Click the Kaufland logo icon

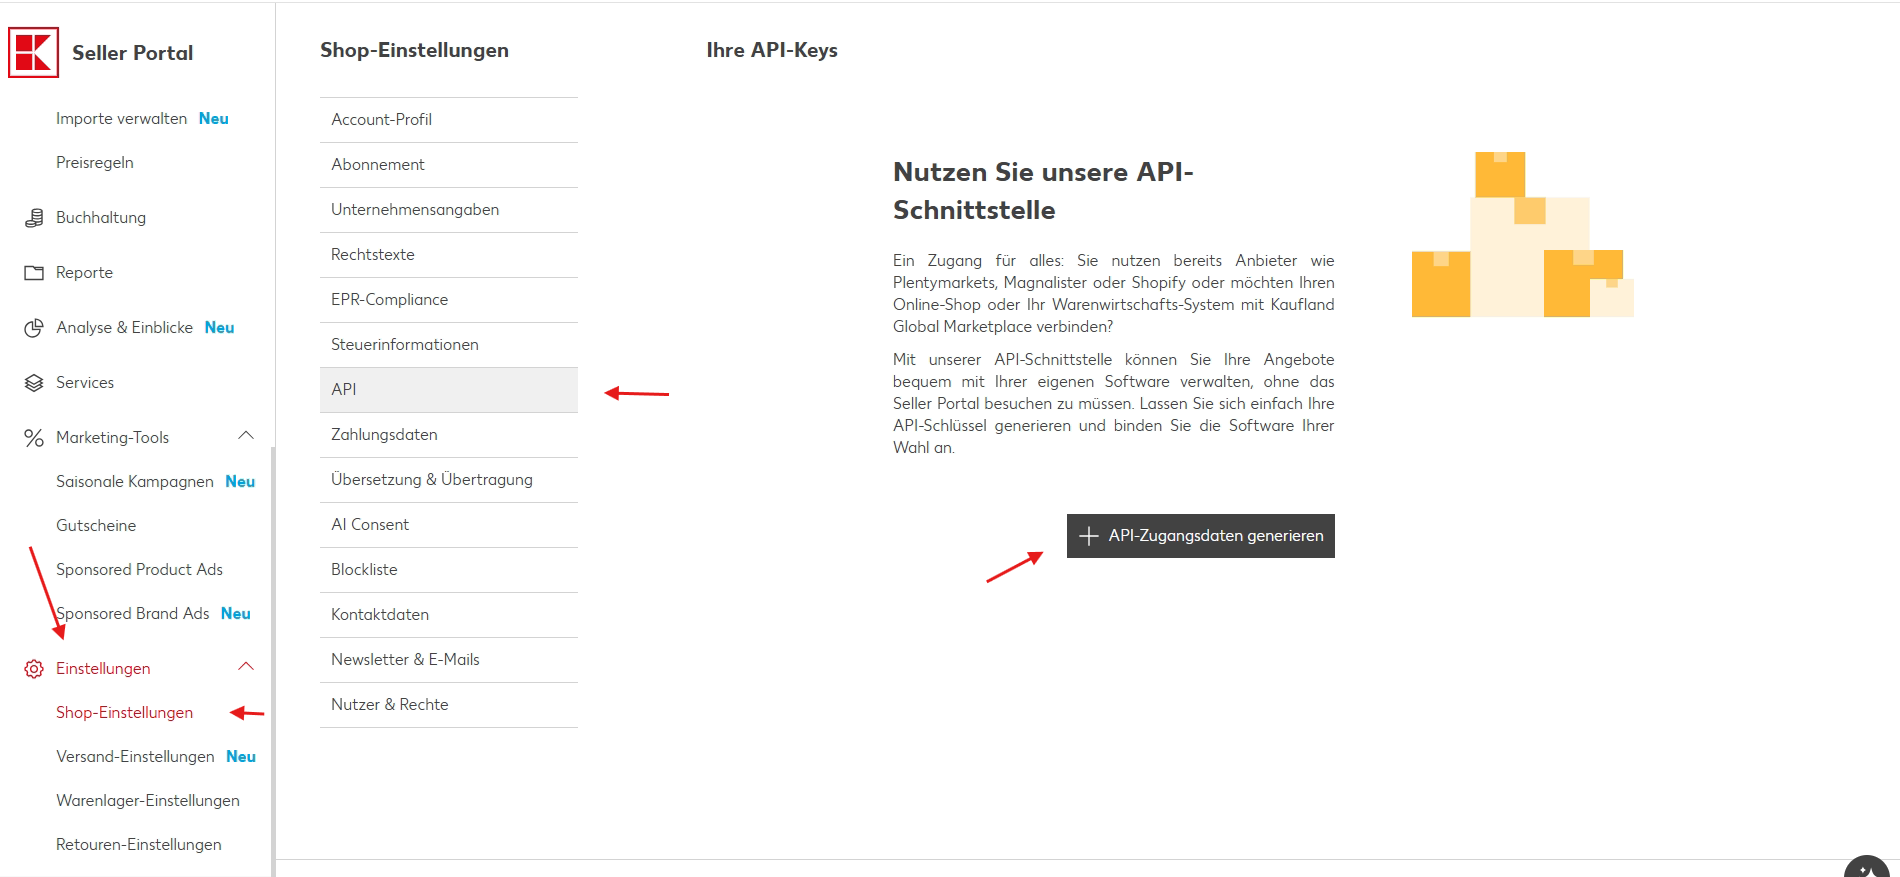[33, 52]
